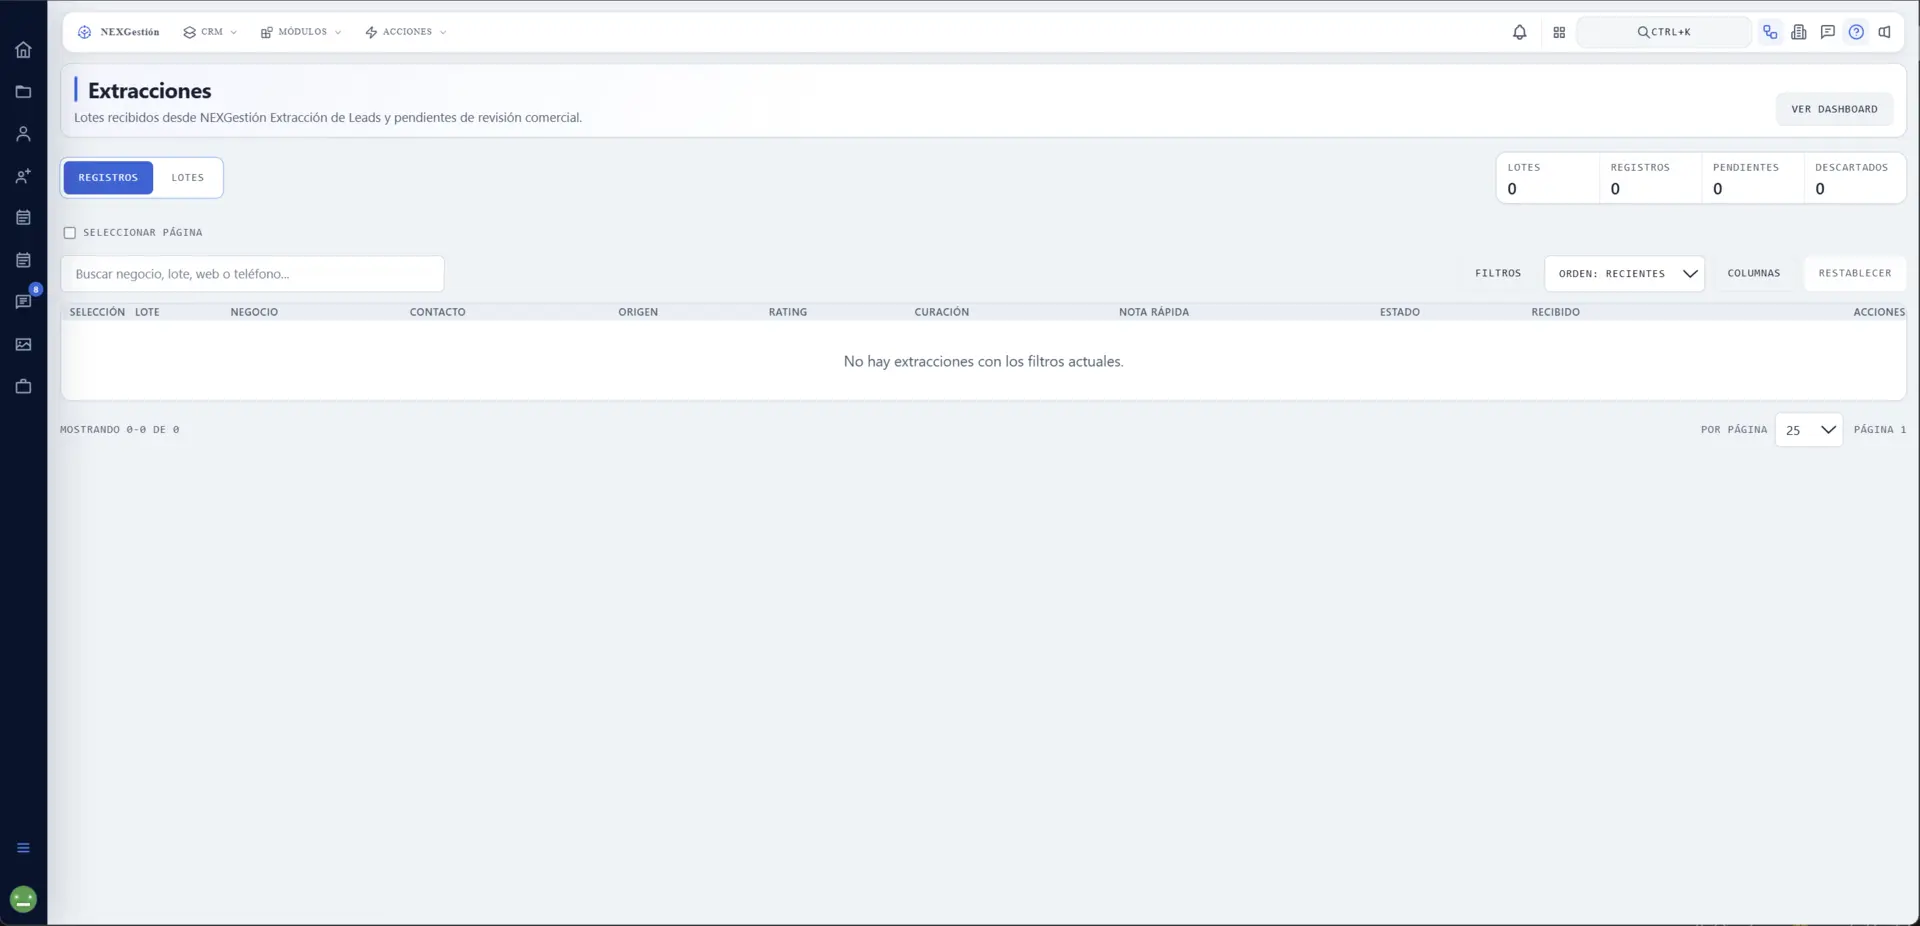Screen dimensions: 1920x926
Task: Expand the Orden: Recientes dropdown
Action: [1624, 273]
